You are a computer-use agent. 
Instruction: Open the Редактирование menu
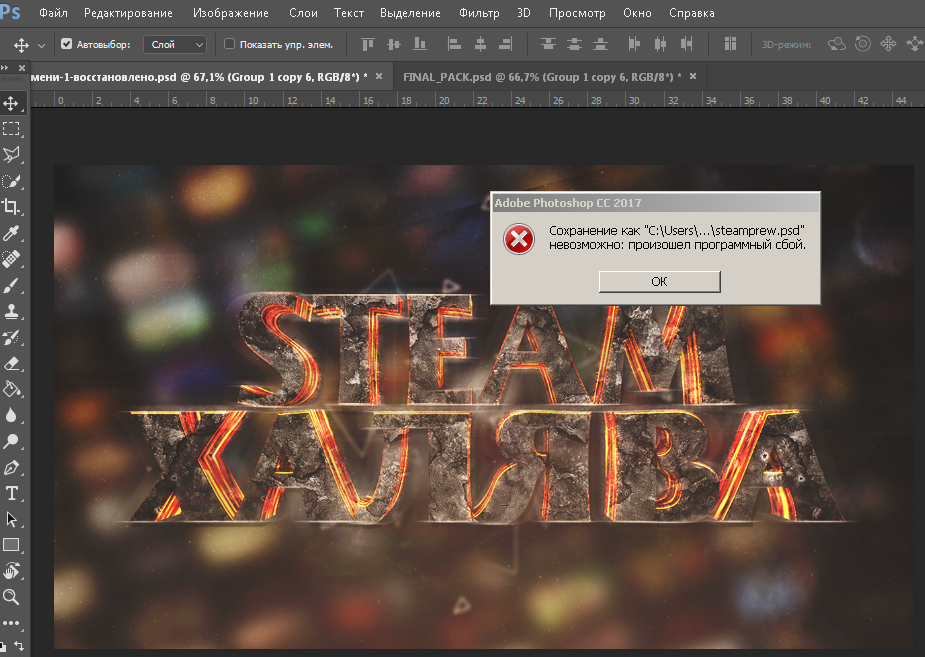[x=128, y=13]
